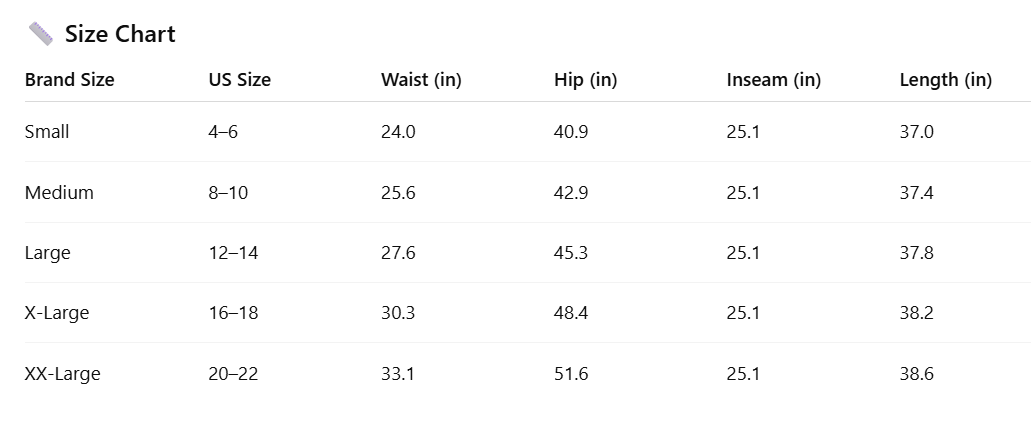Click the 48.4 hip measurement
1031x428 pixels.
tap(571, 313)
